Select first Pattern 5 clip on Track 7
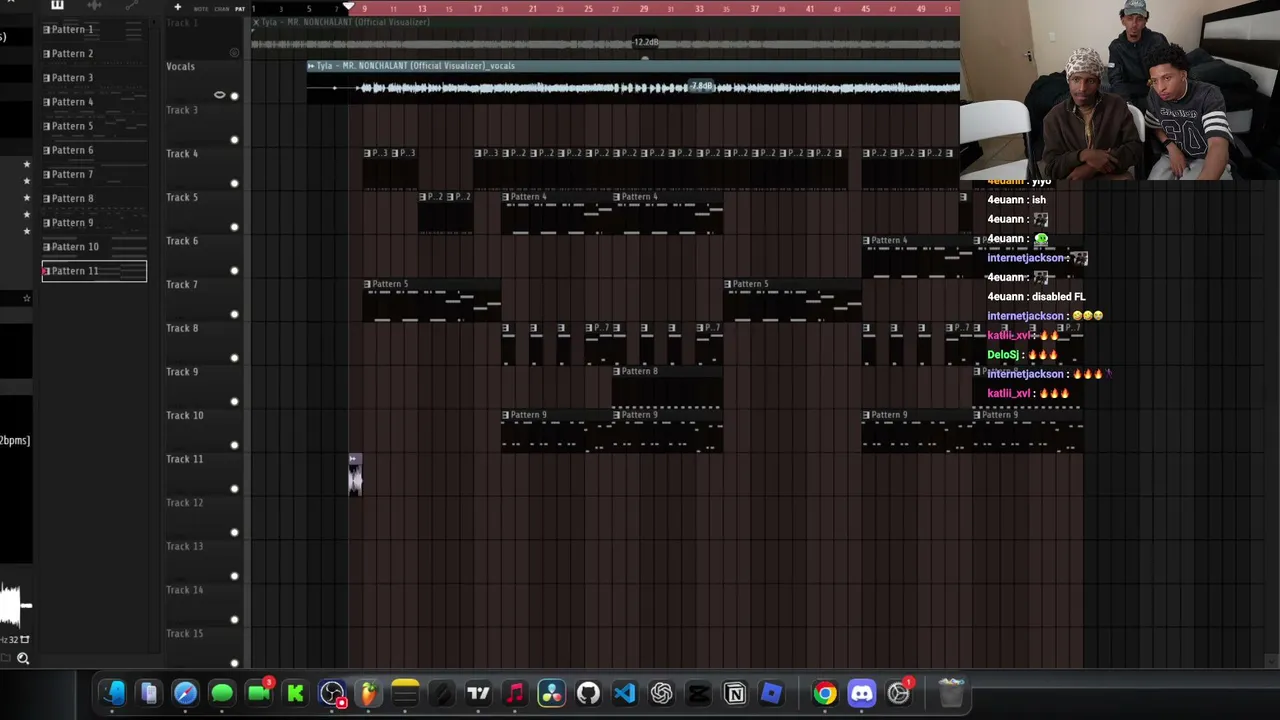The image size is (1280, 720). click(432, 301)
